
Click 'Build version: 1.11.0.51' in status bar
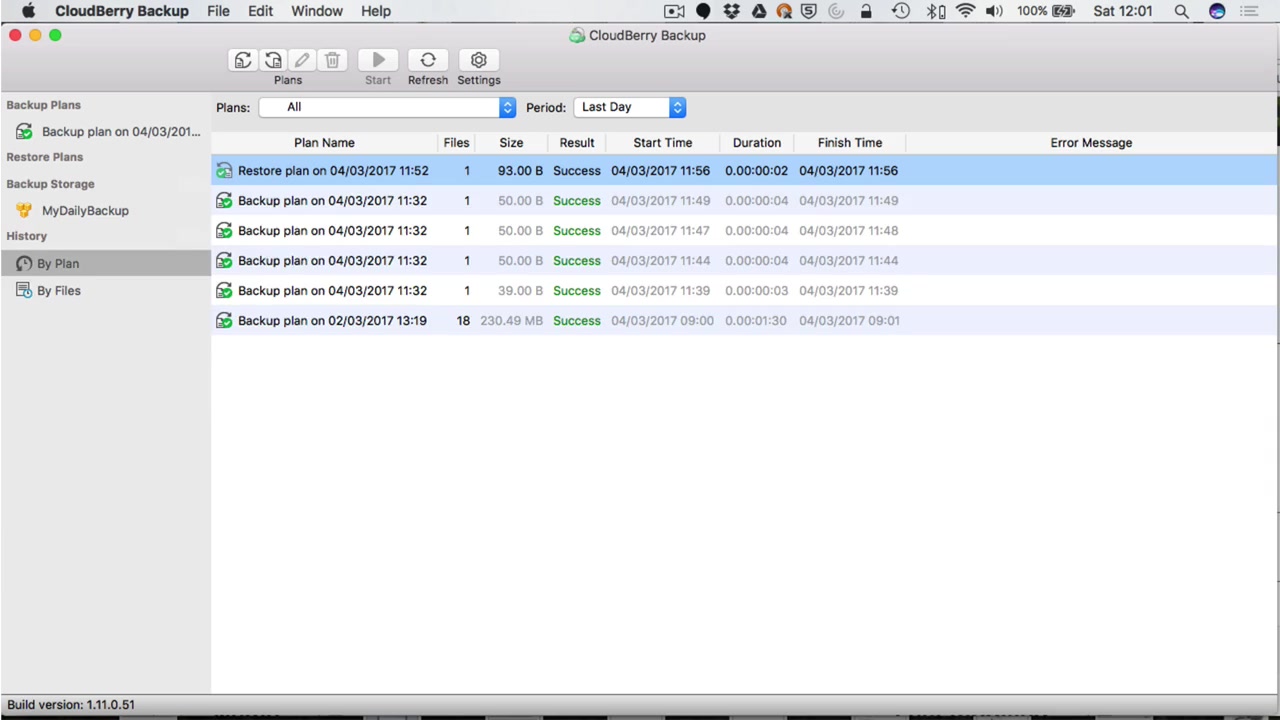tap(71, 705)
